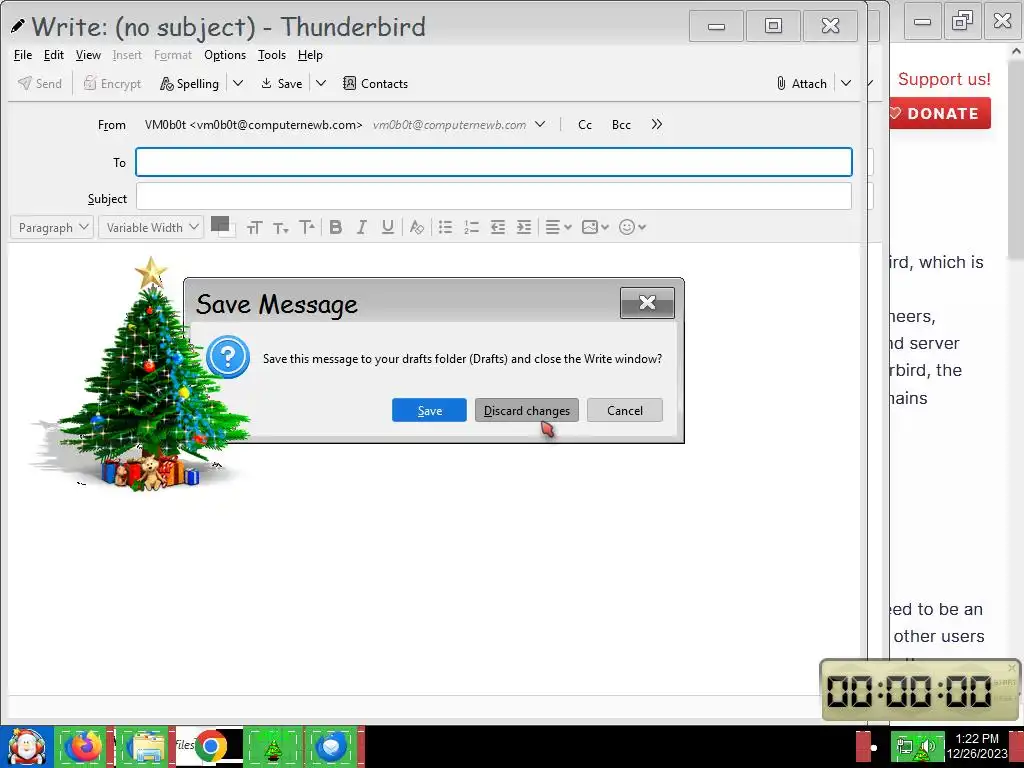Run the Spelling check

coord(189,84)
